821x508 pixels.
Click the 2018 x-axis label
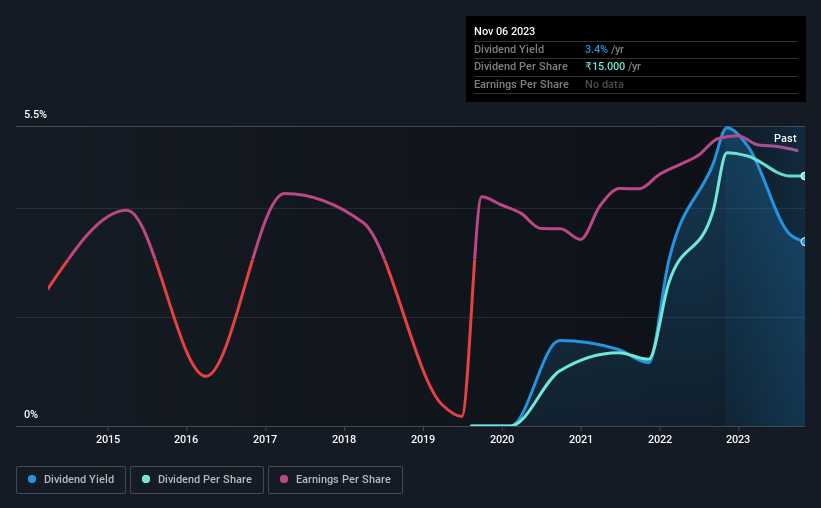click(344, 439)
